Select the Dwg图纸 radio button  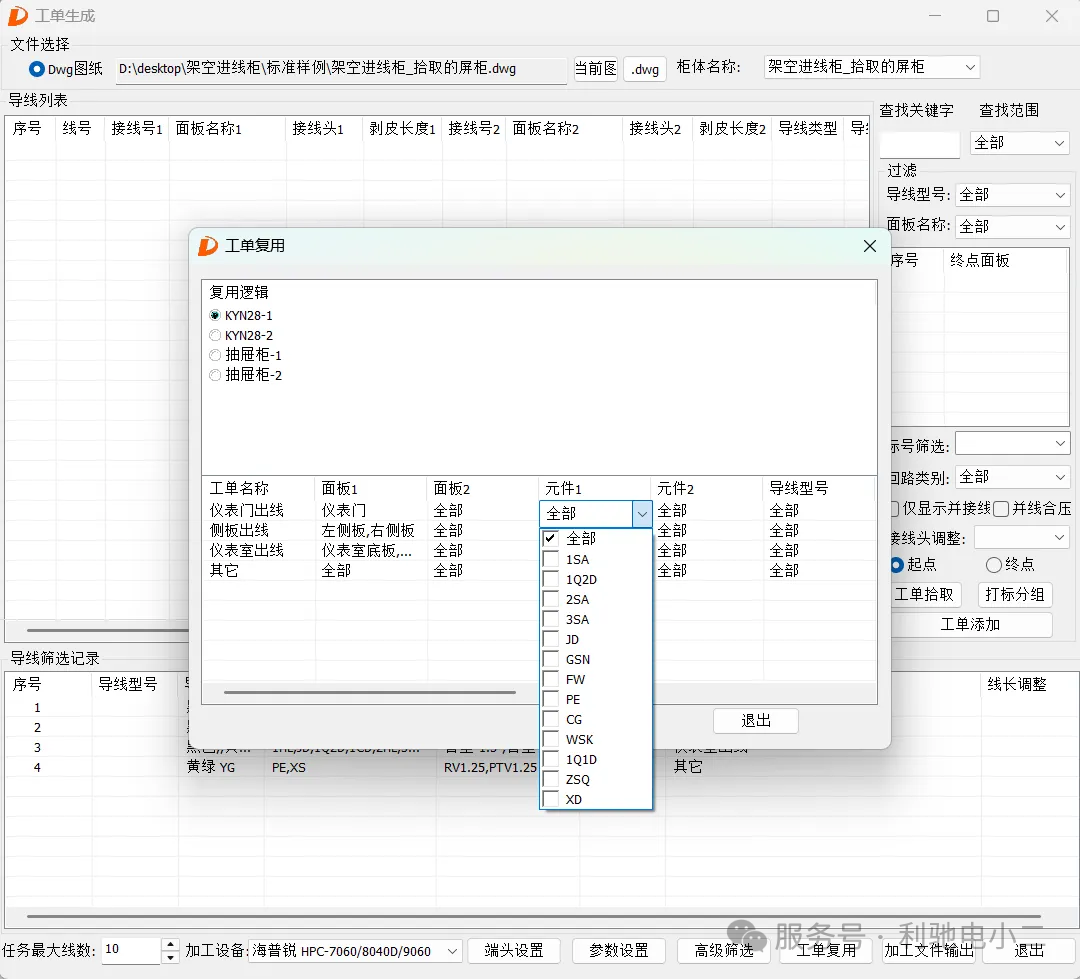point(37,69)
